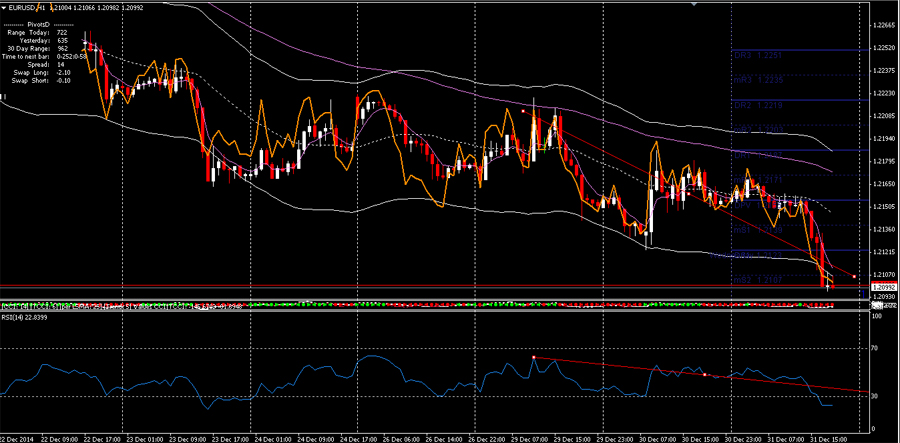Click the RSI 70 level on scale
The image size is (900, 443).
coord(876,348)
